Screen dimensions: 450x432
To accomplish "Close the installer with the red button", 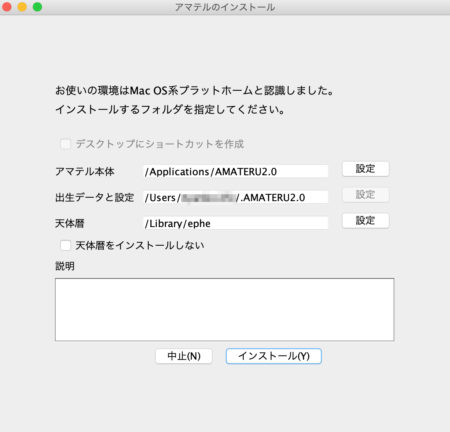I will click(7, 7).
